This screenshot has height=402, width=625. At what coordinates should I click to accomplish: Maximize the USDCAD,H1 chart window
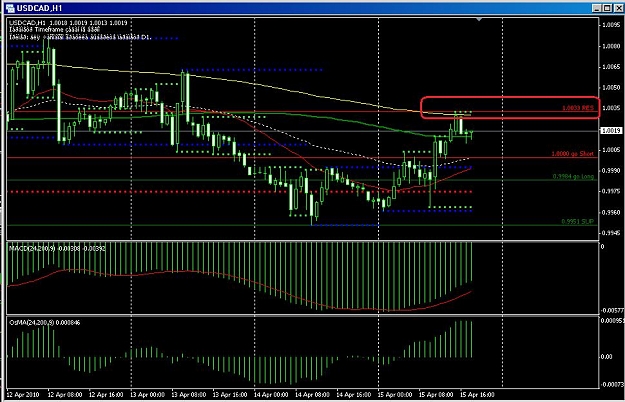607,8
